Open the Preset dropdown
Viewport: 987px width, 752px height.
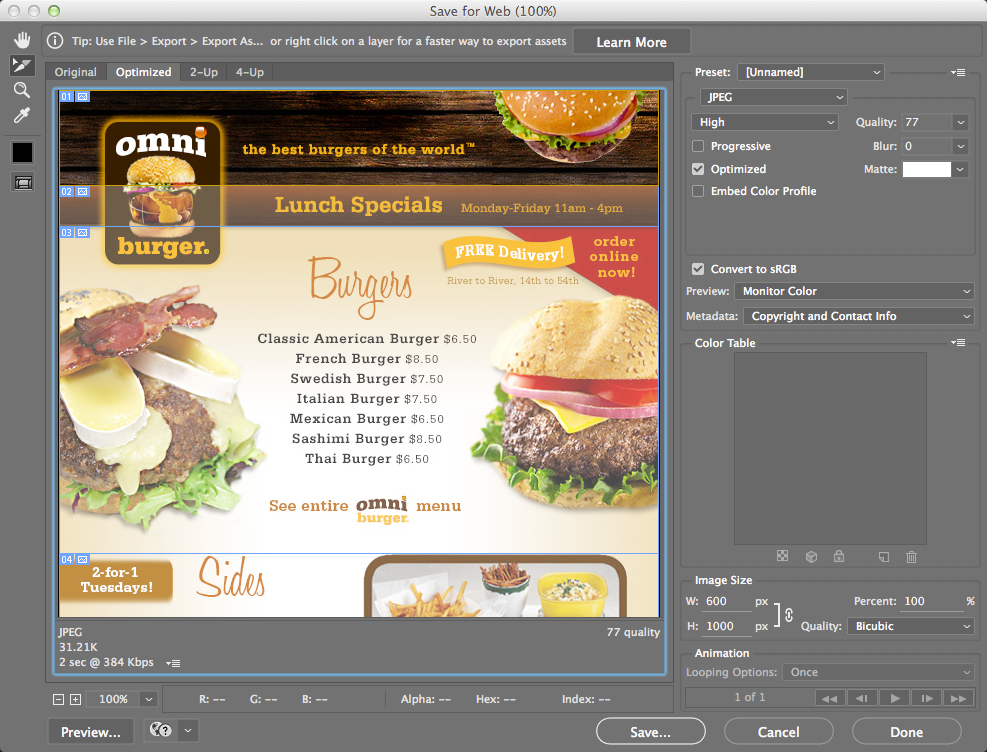[810, 72]
